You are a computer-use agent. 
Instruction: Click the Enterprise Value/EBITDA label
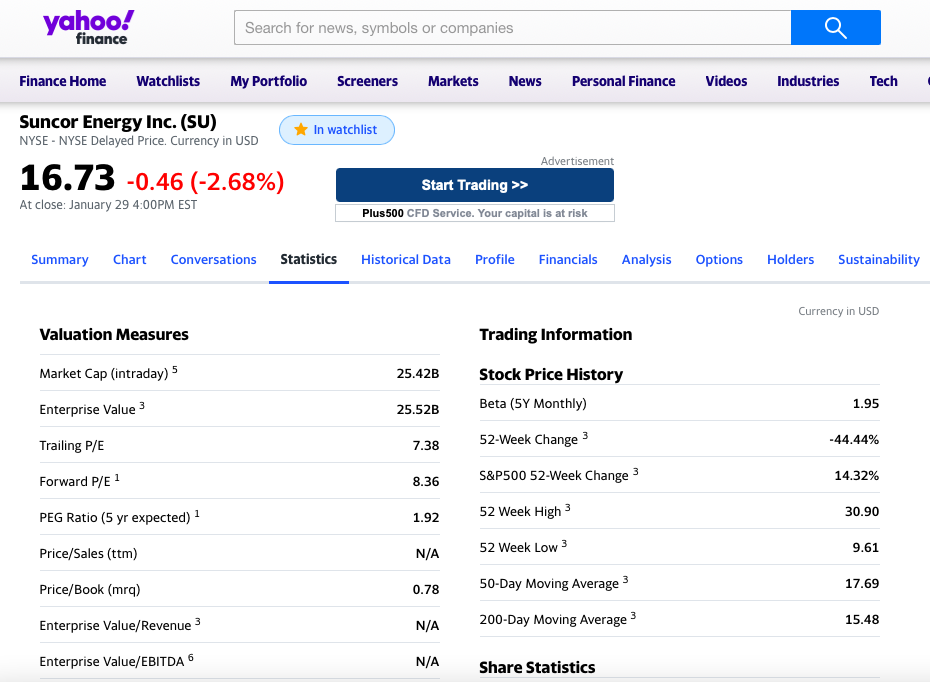(x=112, y=662)
